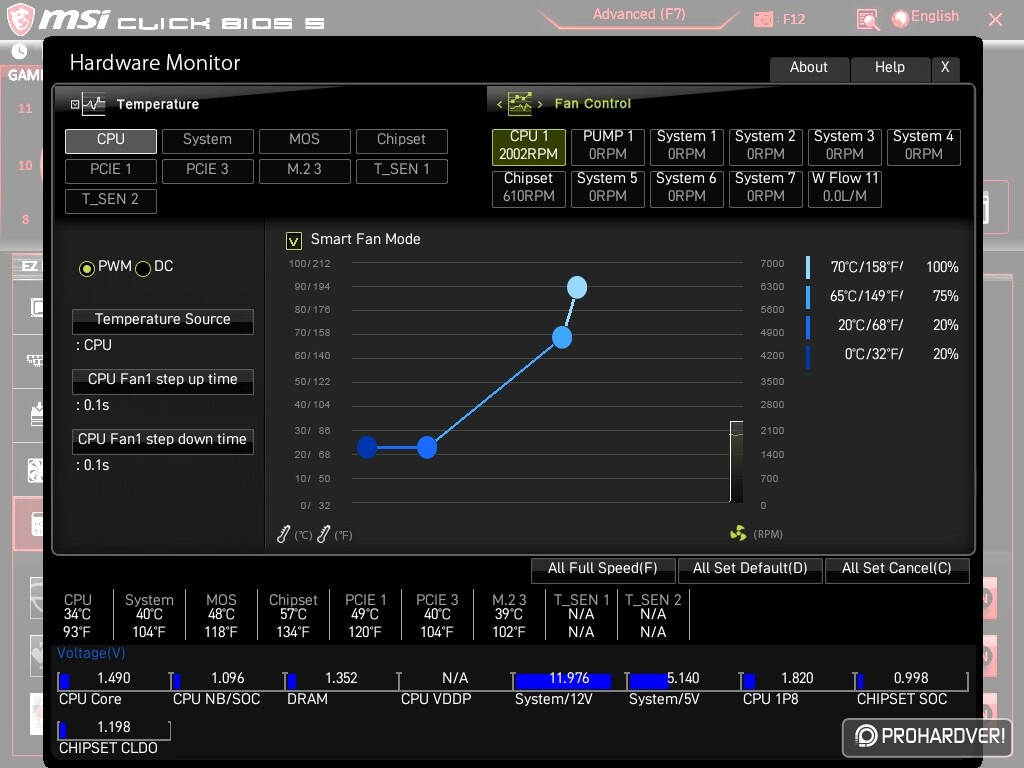Select the PWM radio button
The image size is (1024, 768).
(86, 268)
